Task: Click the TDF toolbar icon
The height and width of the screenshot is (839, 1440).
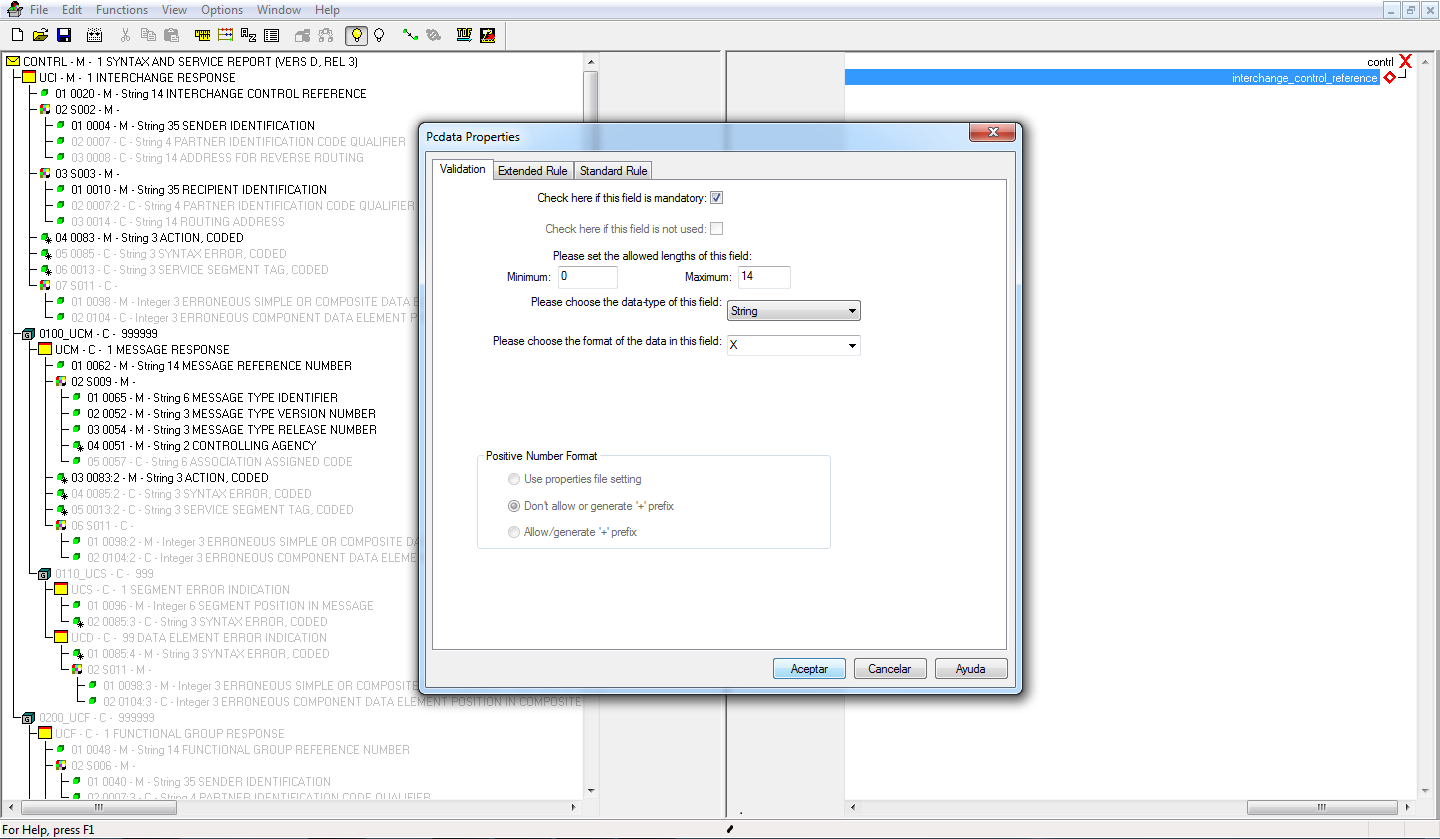Action: point(463,34)
